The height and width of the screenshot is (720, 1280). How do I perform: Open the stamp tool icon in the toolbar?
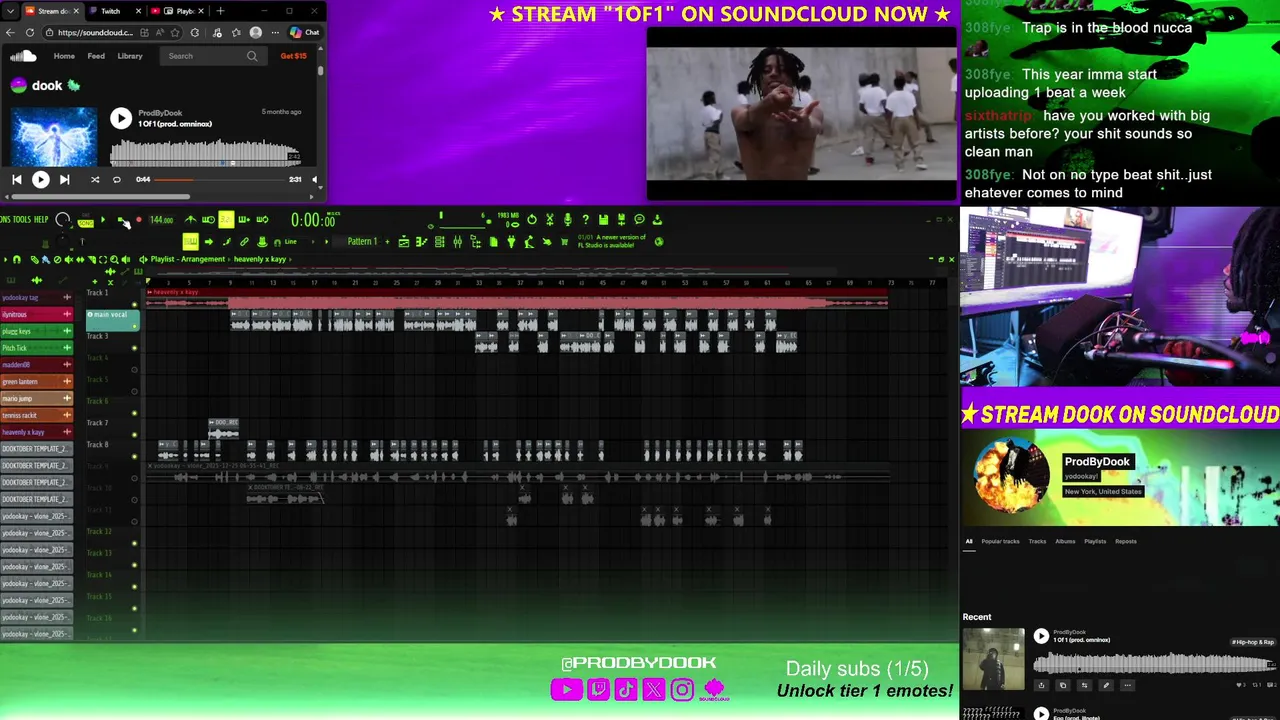point(263,241)
